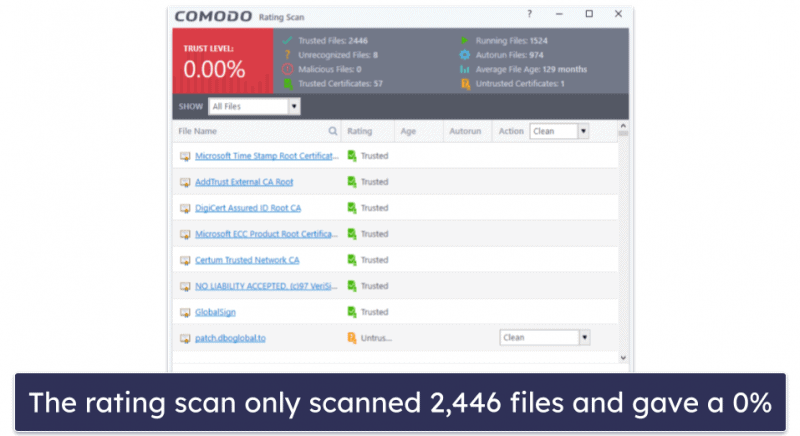This screenshot has width=800, height=436.
Task: Click scrollbar down arrow of file list
Action: 623,357
